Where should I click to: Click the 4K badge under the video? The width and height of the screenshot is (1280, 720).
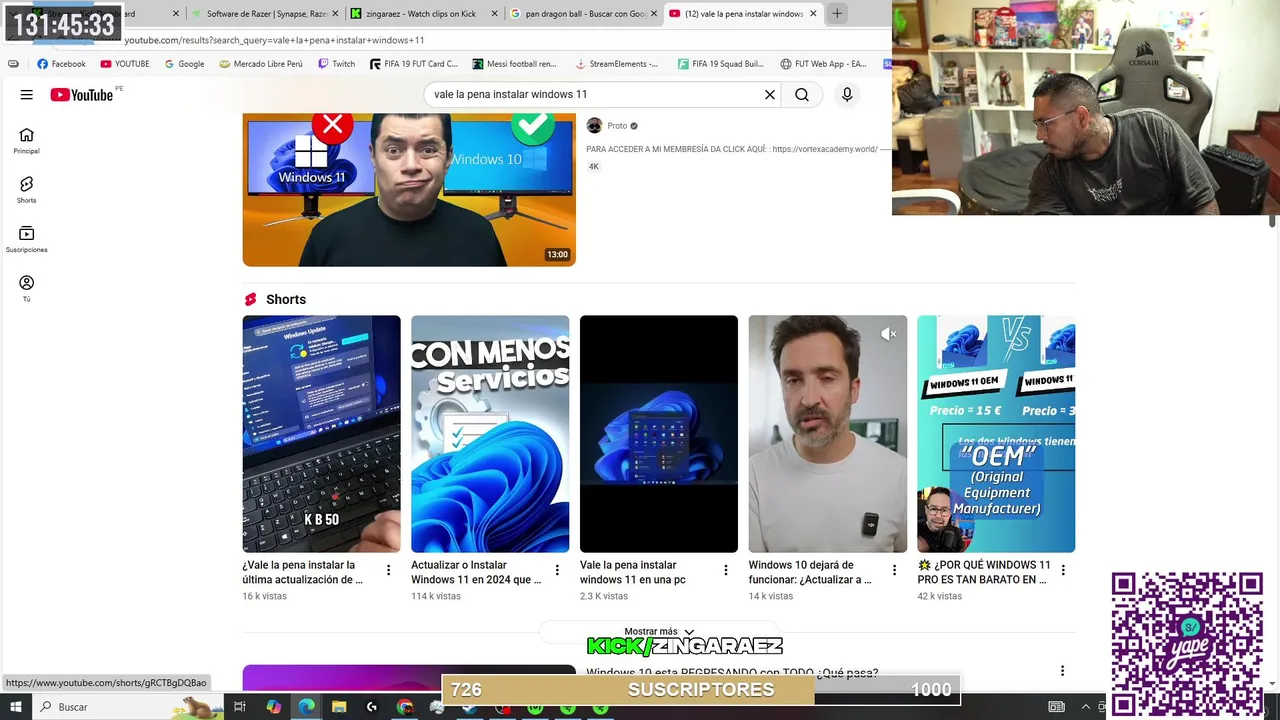point(594,167)
